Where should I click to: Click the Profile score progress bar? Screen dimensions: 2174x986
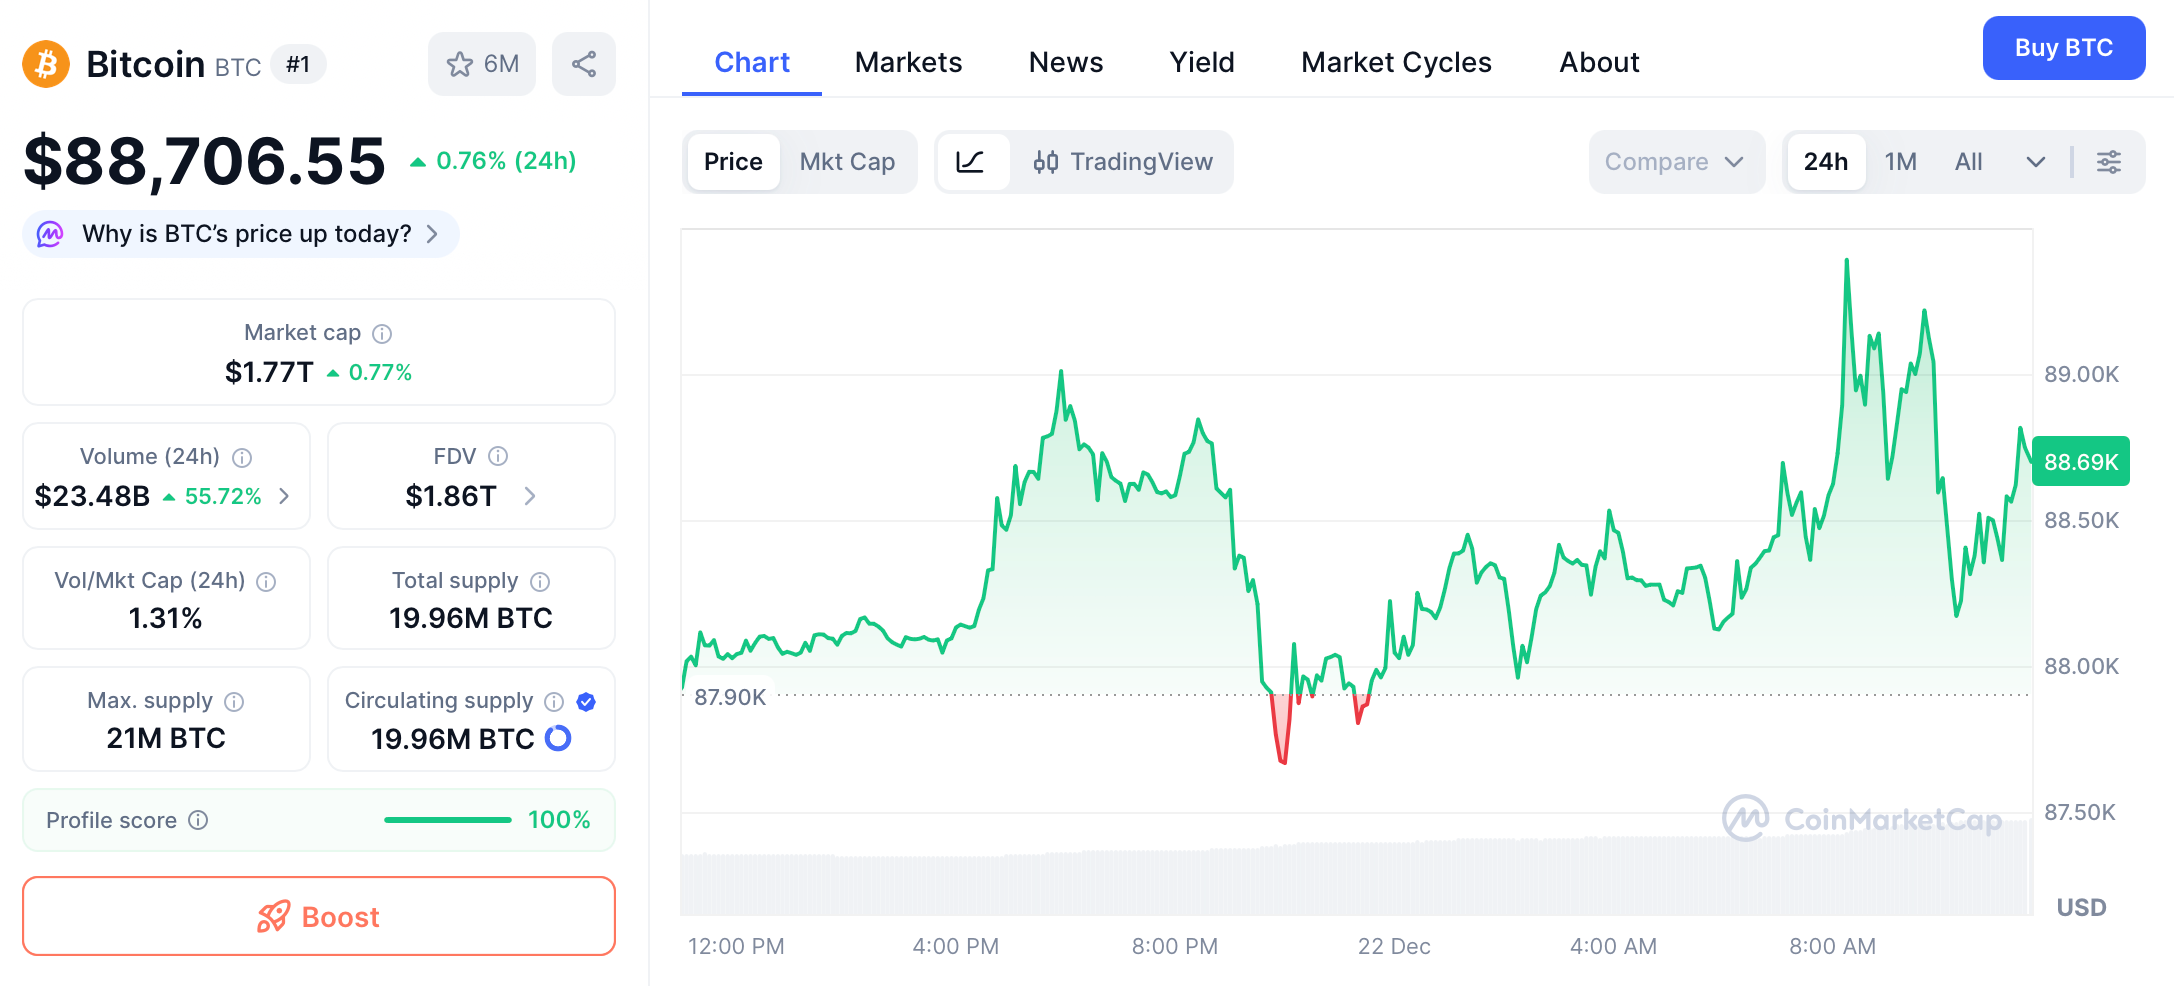coord(447,820)
